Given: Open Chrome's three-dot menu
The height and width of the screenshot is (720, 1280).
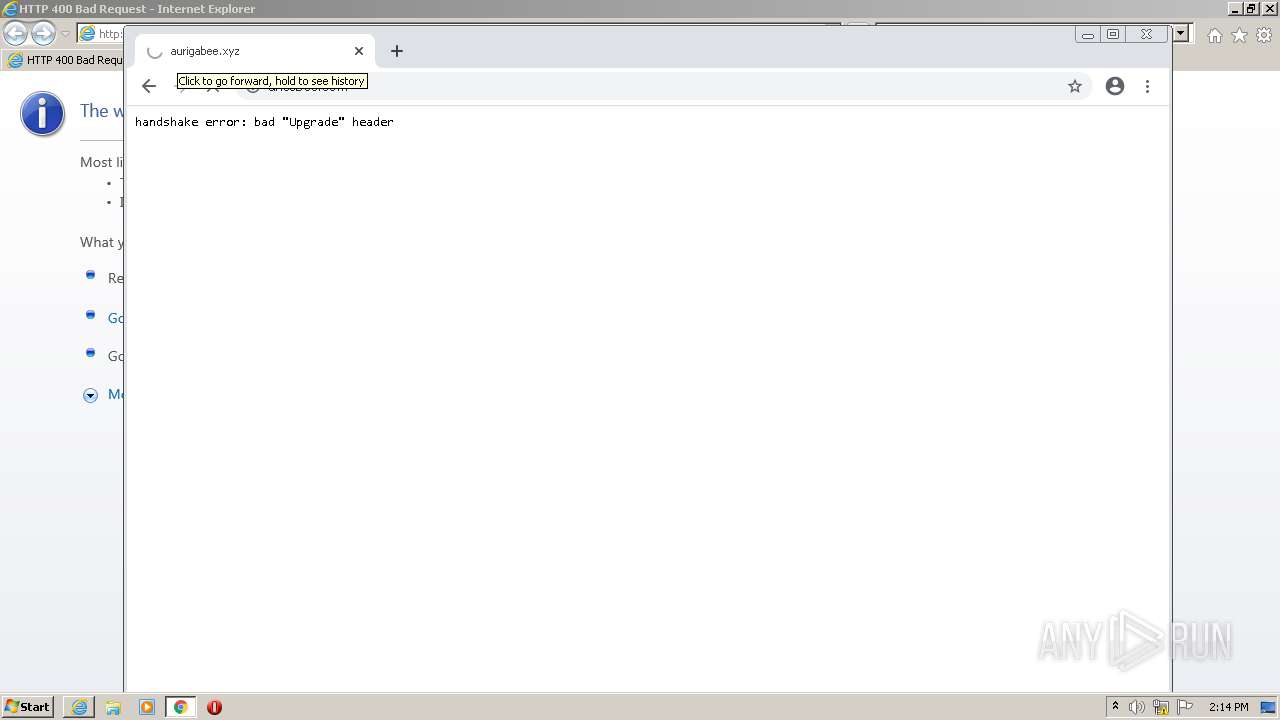Looking at the screenshot, I should [x=1147, y=86].
